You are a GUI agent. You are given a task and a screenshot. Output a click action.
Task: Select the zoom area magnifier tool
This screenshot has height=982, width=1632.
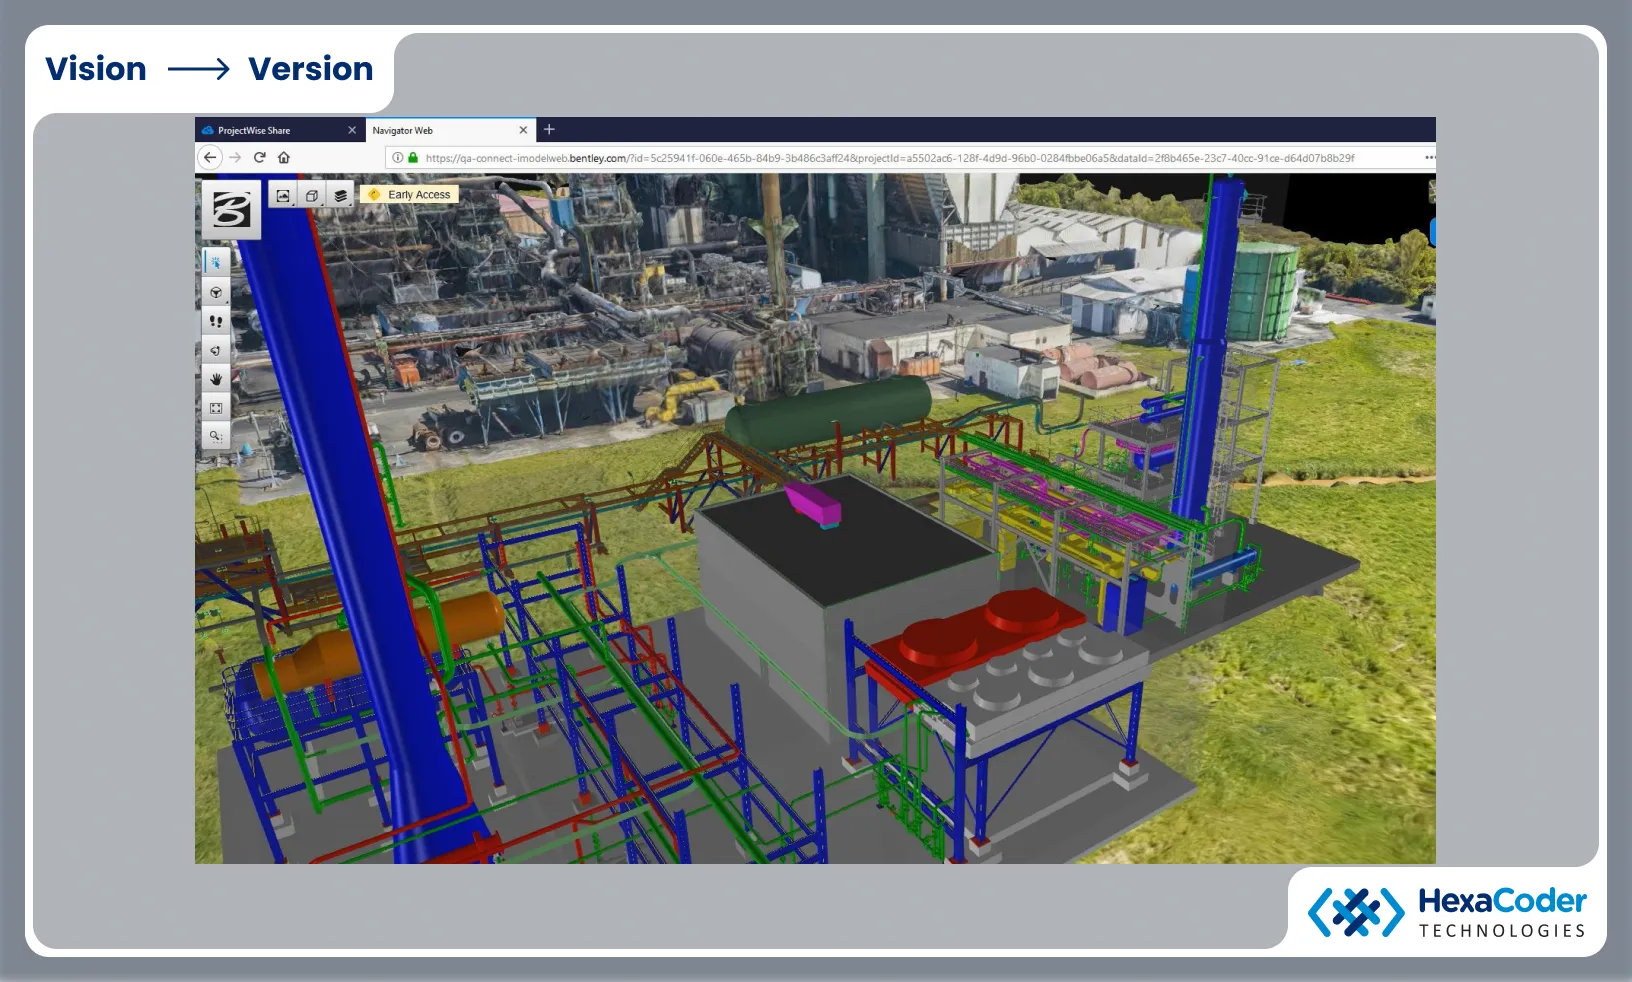point(216,435)
